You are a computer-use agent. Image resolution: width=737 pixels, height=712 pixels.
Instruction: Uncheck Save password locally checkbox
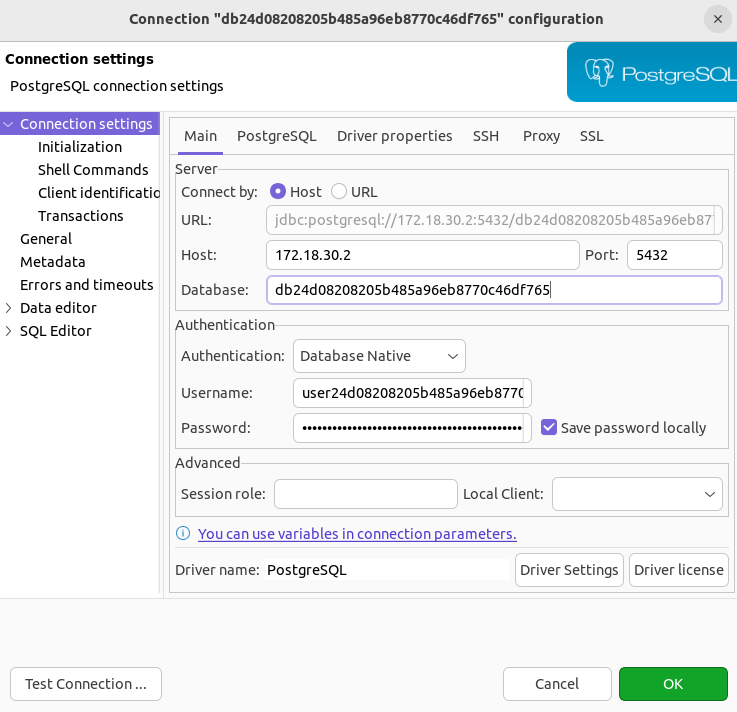(x=549, y=428)
